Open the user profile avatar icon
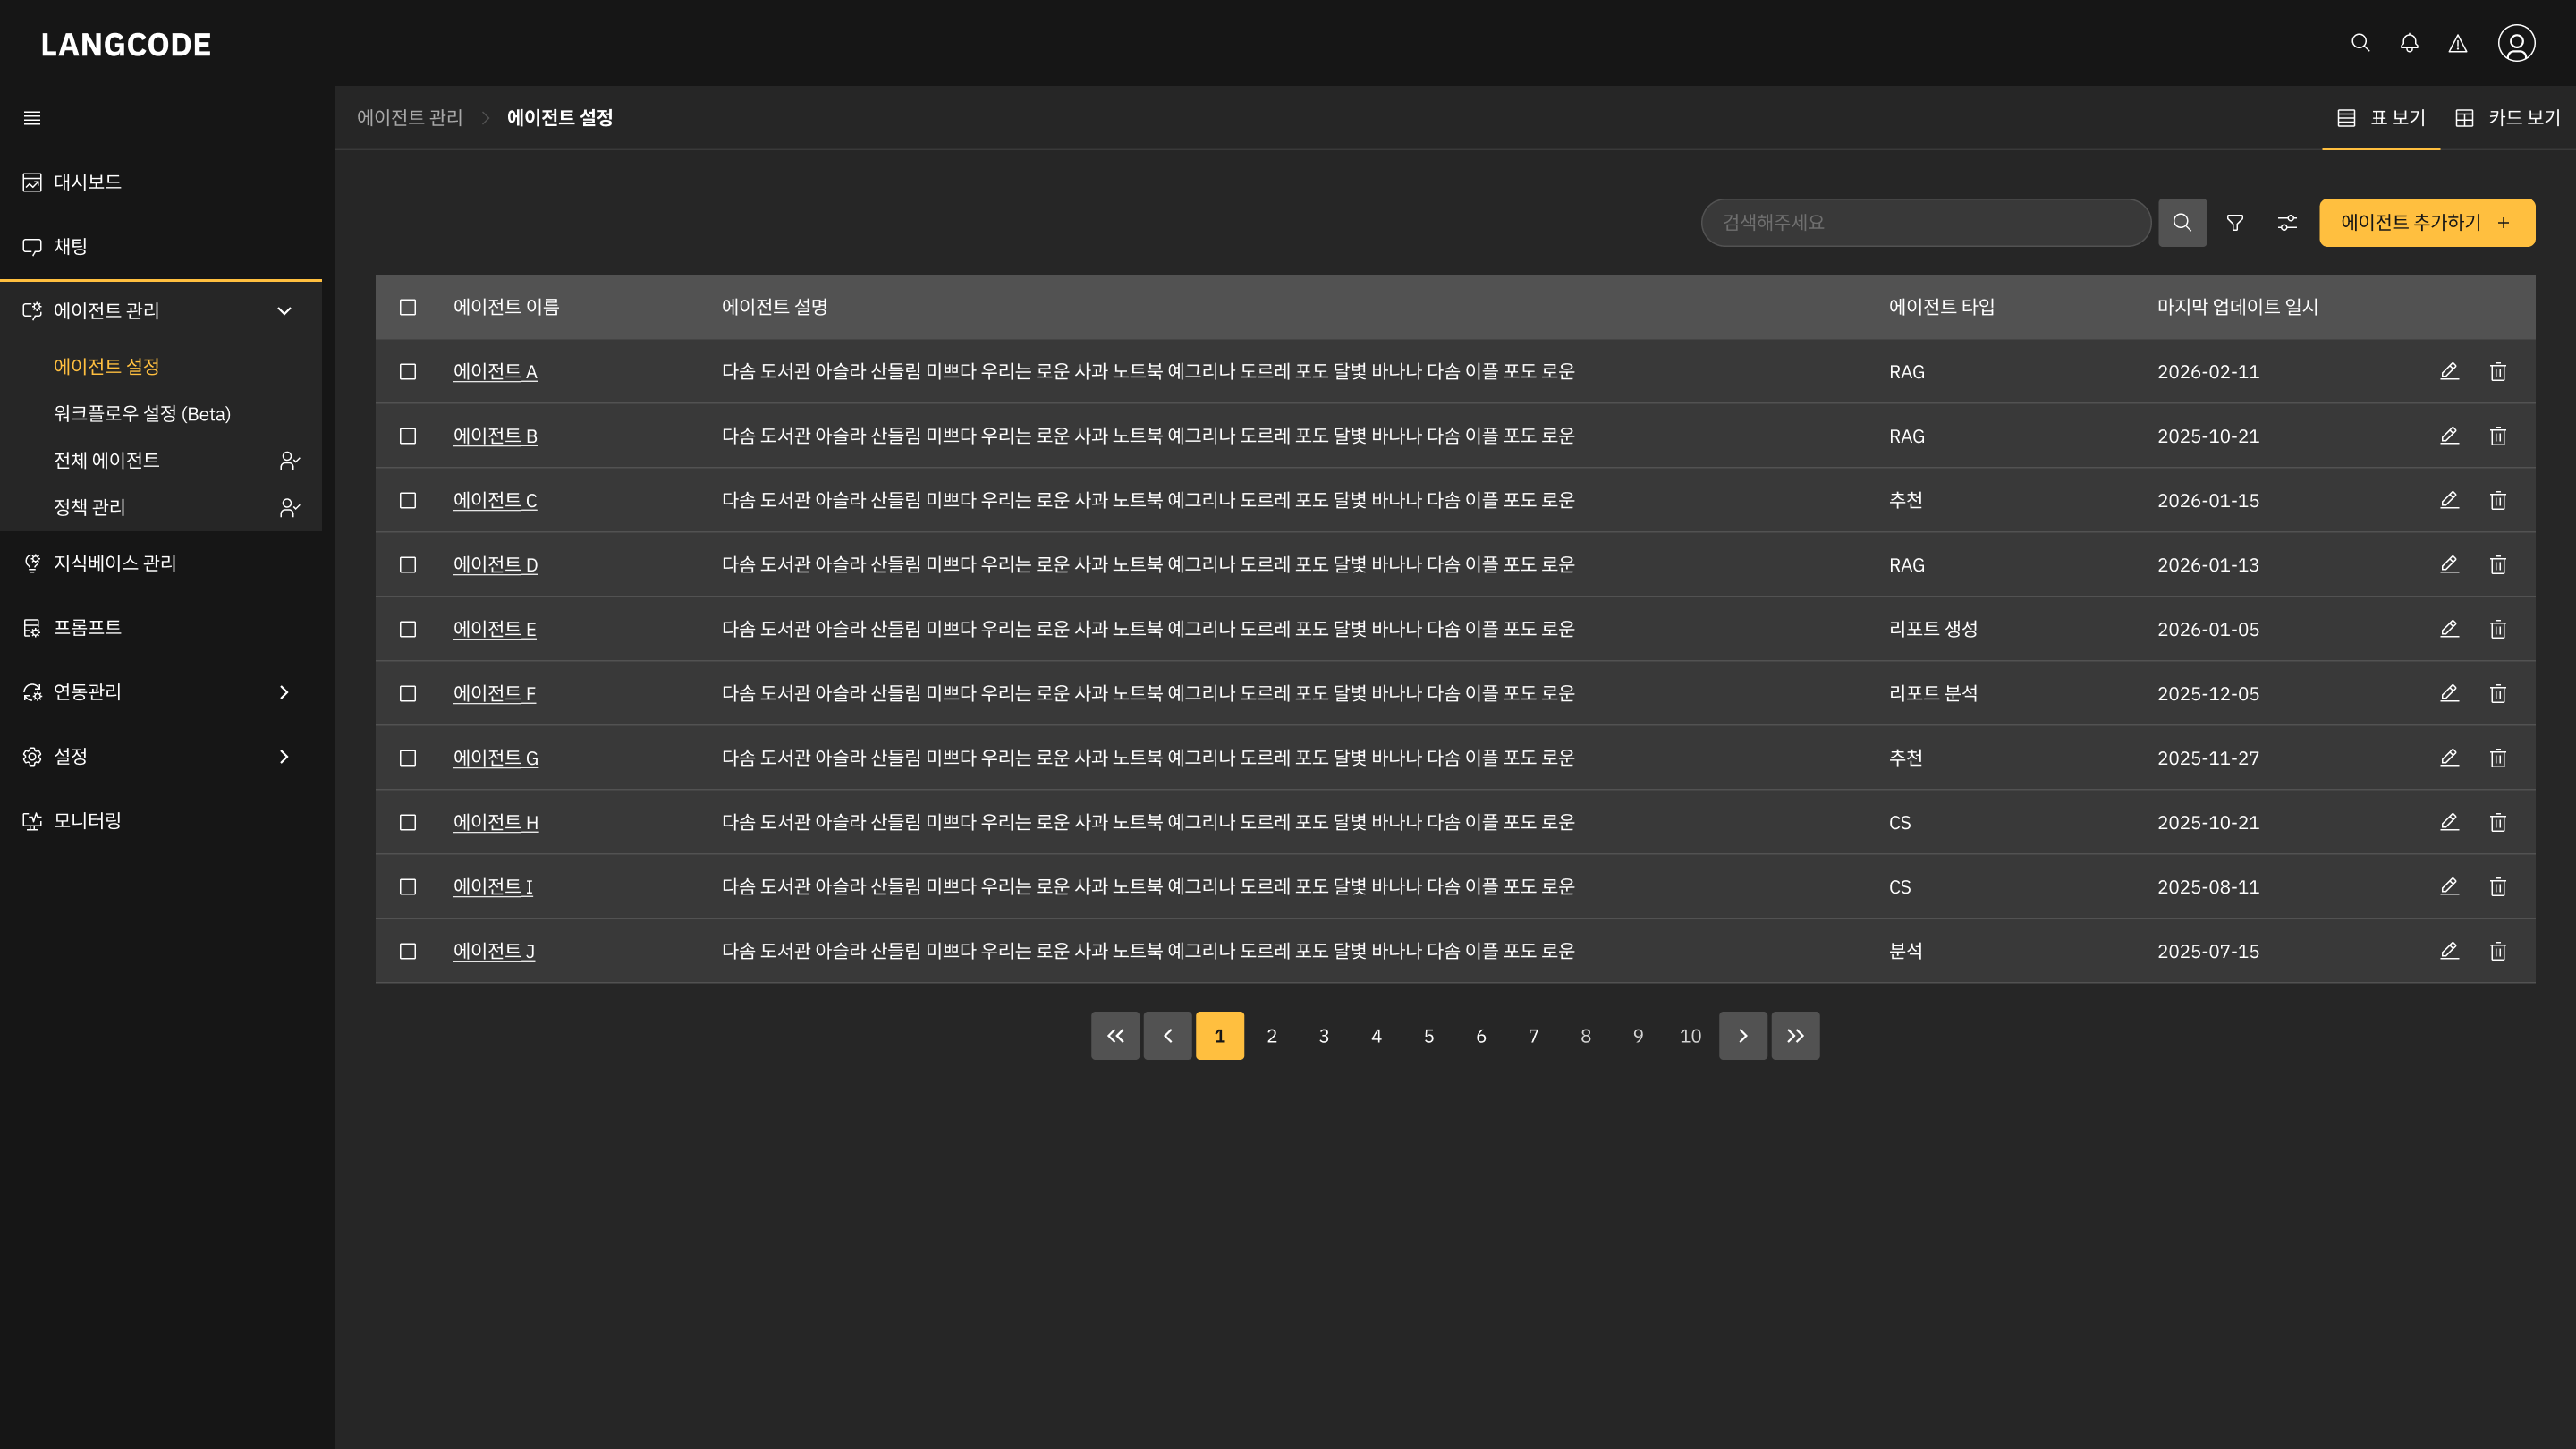2576x1449 pixels. click(2516, 43)
